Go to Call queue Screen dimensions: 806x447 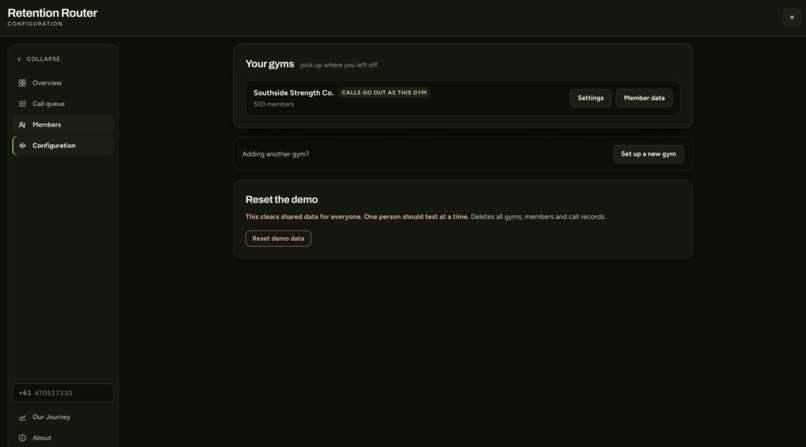coord(63,104)
